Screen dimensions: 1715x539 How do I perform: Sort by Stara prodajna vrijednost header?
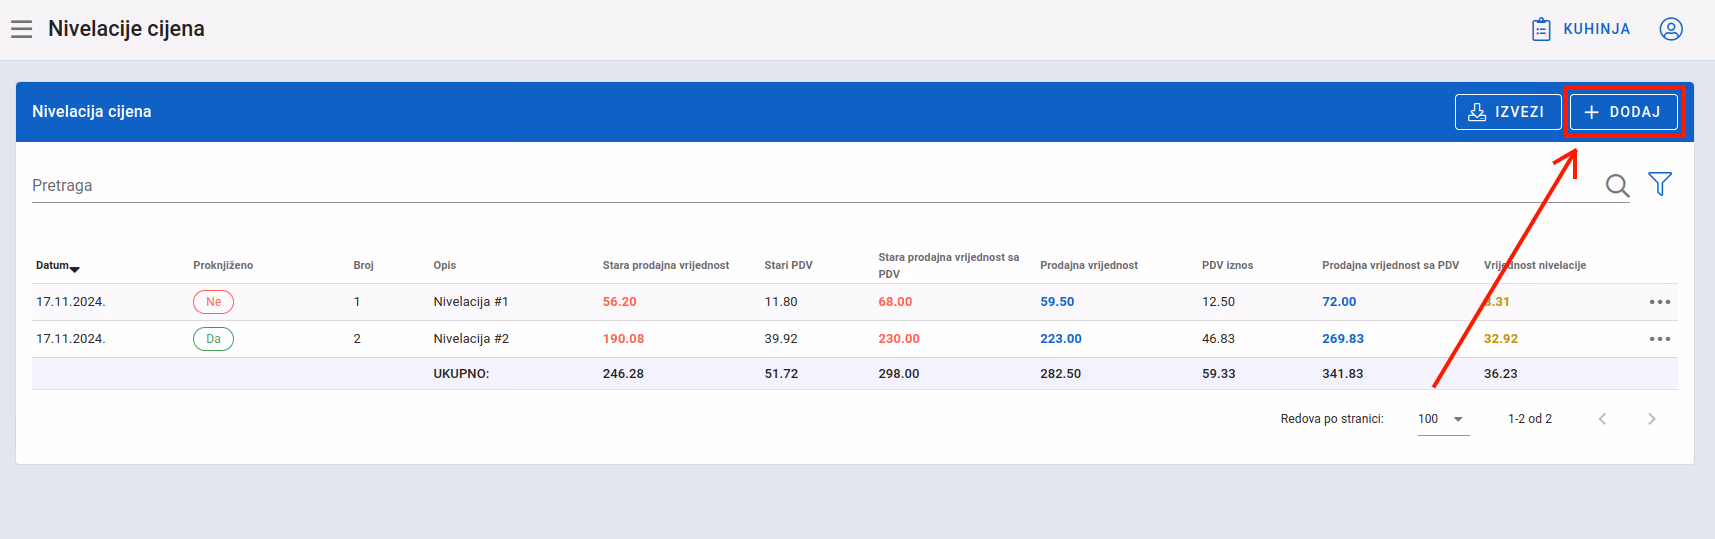[665, 266]
